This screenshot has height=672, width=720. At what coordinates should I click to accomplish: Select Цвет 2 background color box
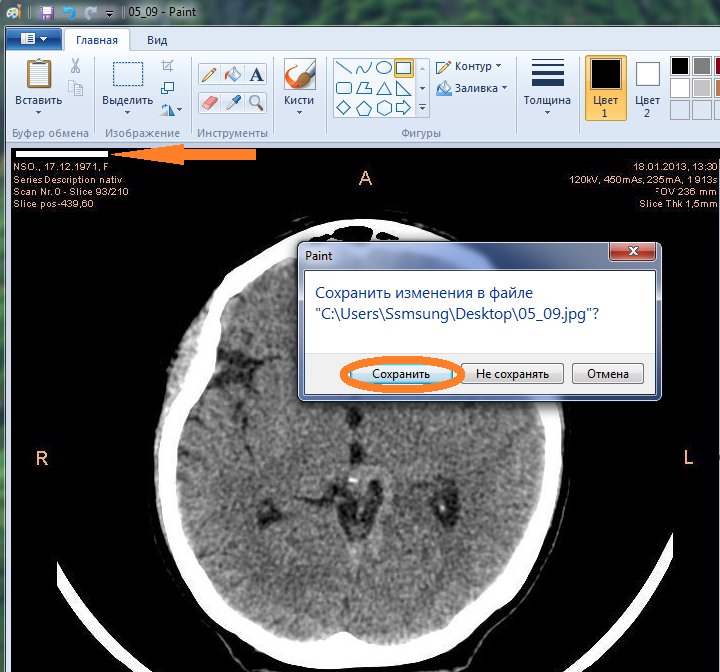pos(647,88)
